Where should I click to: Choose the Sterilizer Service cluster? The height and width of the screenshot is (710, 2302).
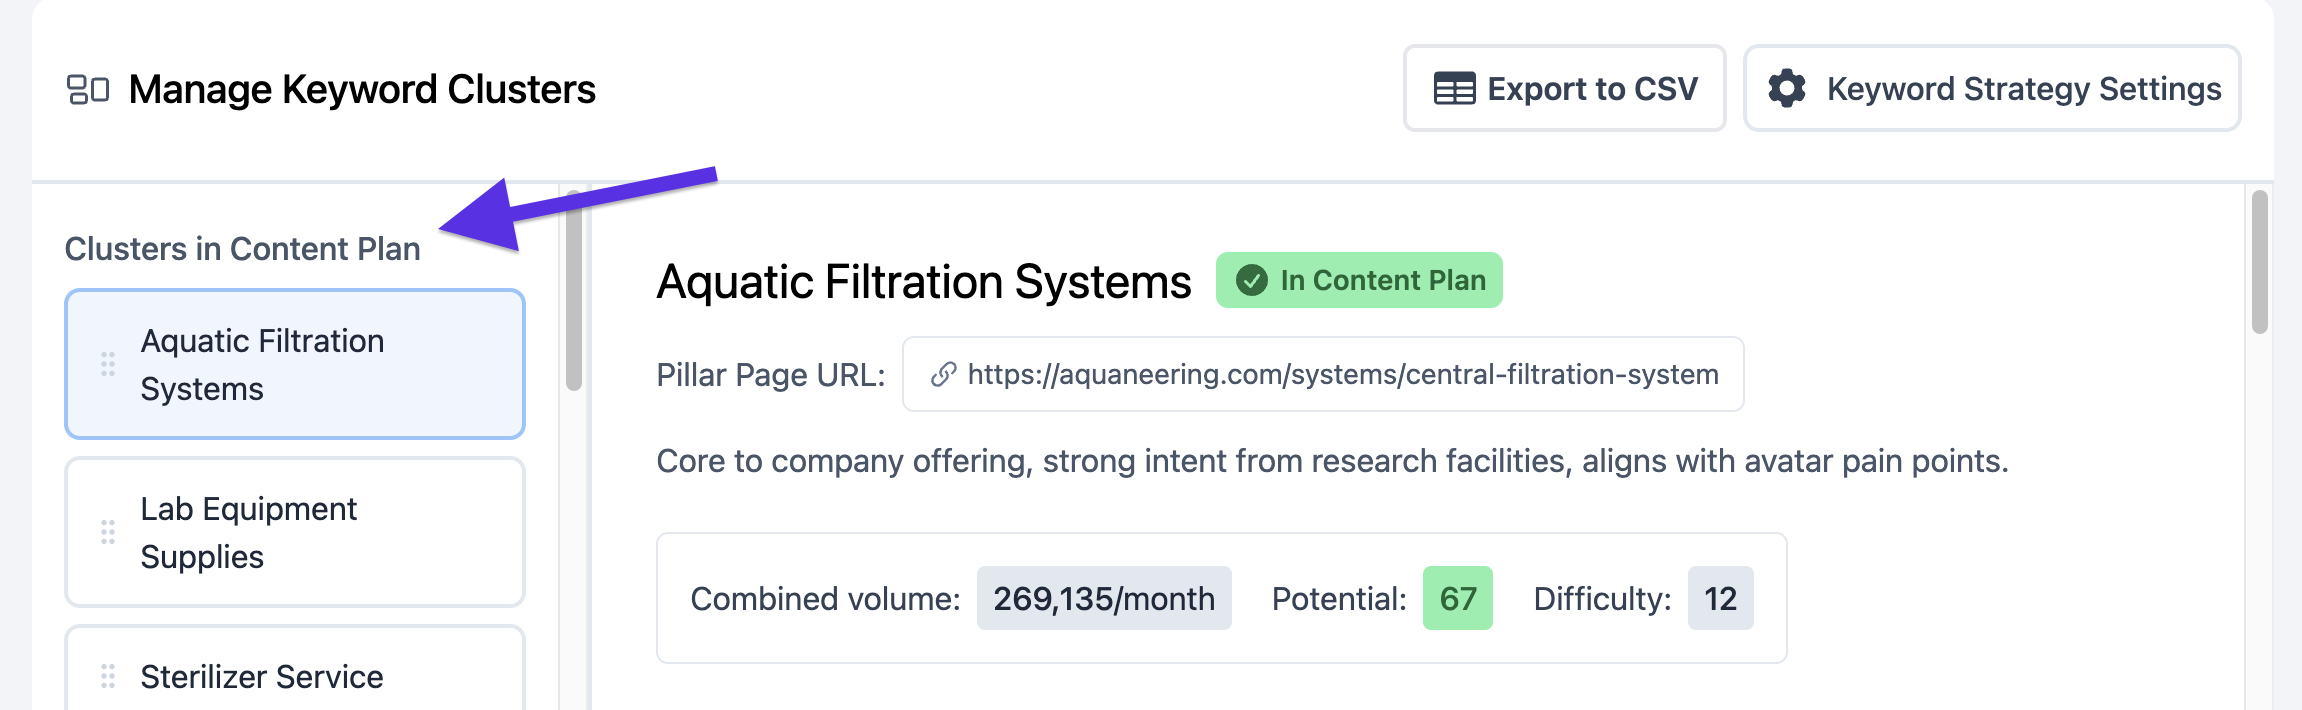[x=295, y=676]
